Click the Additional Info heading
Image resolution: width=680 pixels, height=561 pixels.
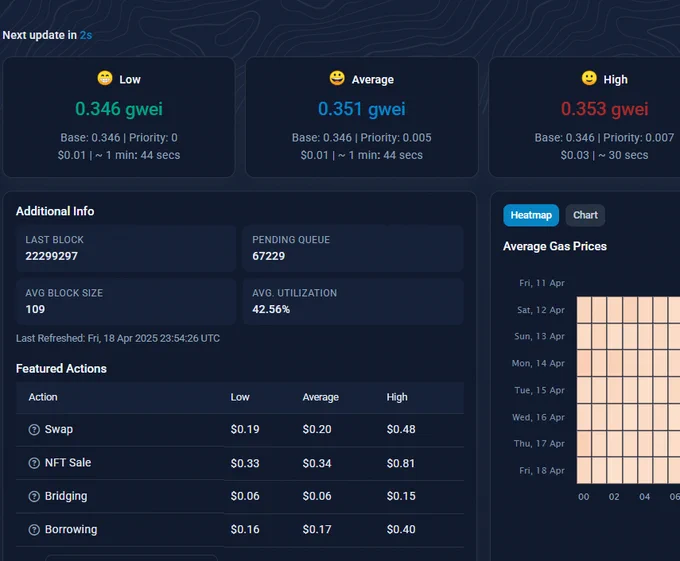click(55, 211)
